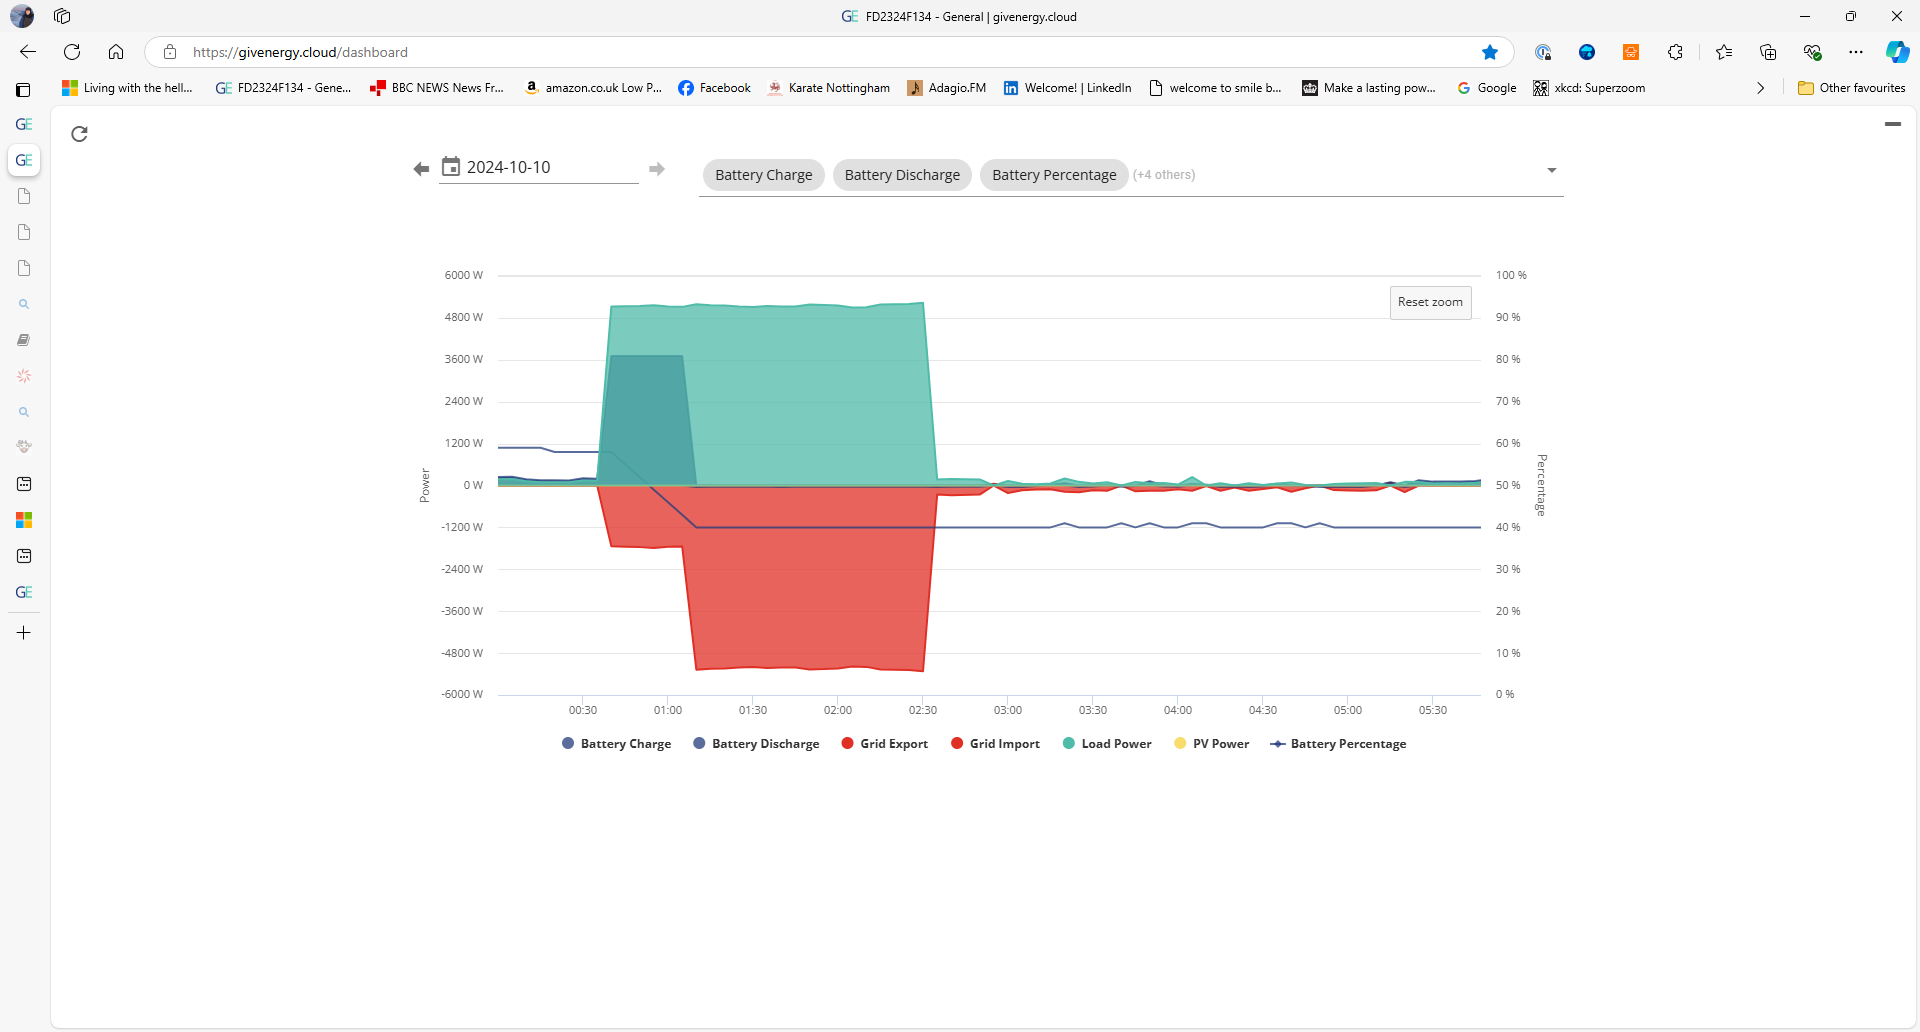Toggle Battery Charge series in legend
Viewport: 1920px width, 1032px height.
617,744
